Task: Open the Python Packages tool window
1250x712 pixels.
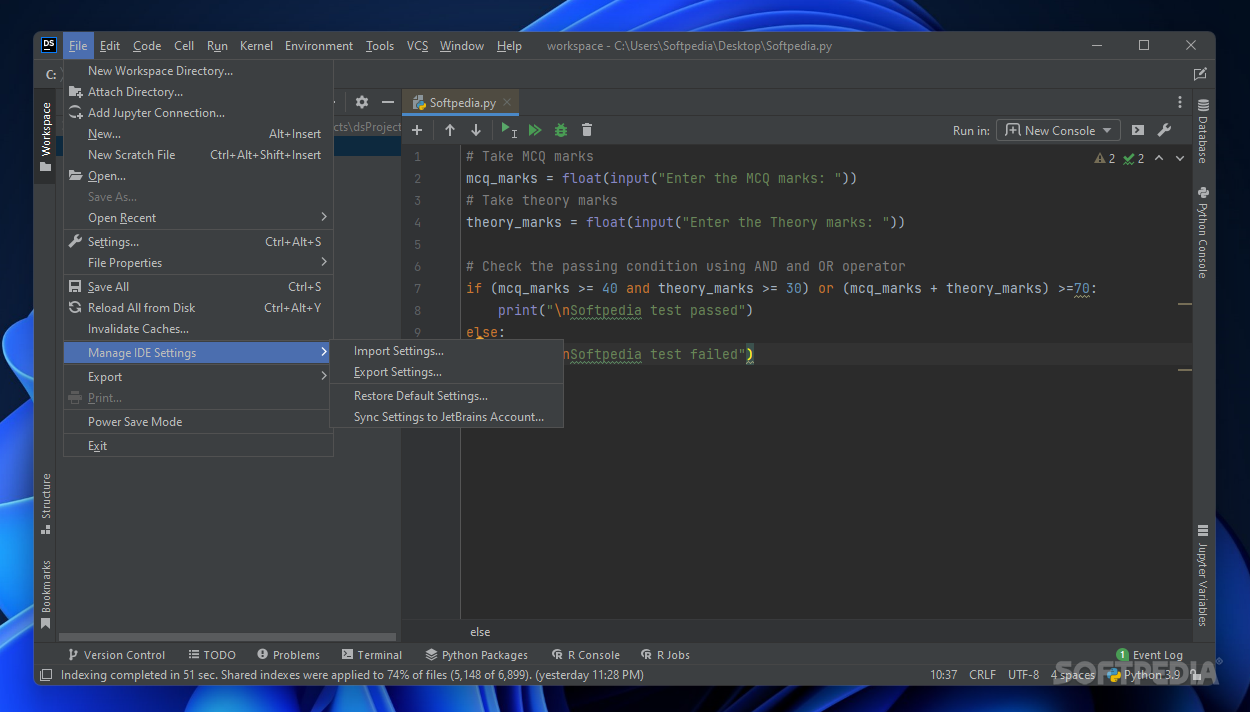Action: tap(477, 655)
